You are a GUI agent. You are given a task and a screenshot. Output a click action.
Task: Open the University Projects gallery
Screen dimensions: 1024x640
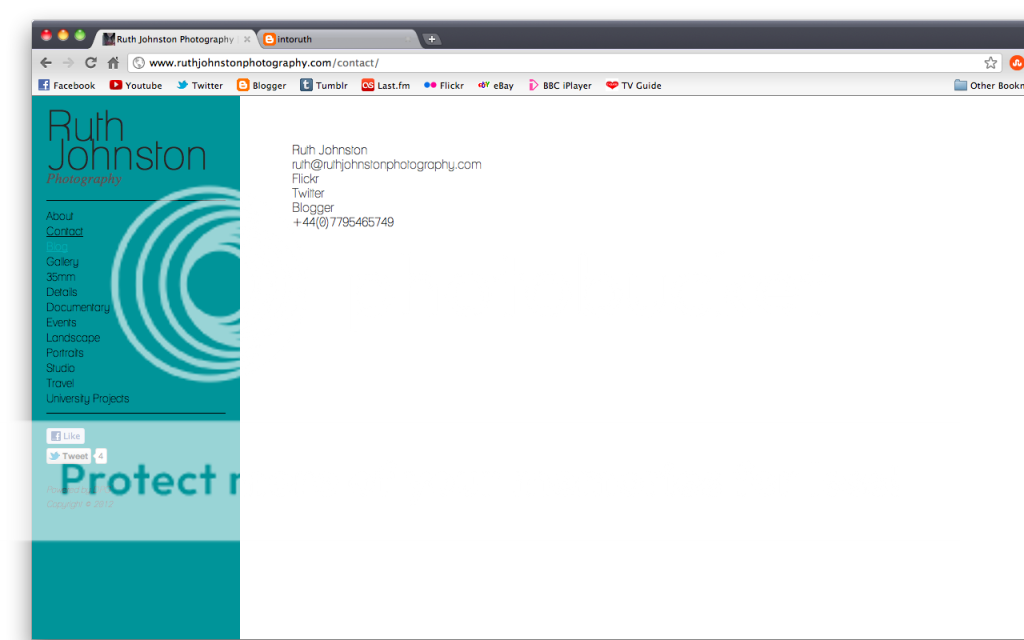click(88, 398)
